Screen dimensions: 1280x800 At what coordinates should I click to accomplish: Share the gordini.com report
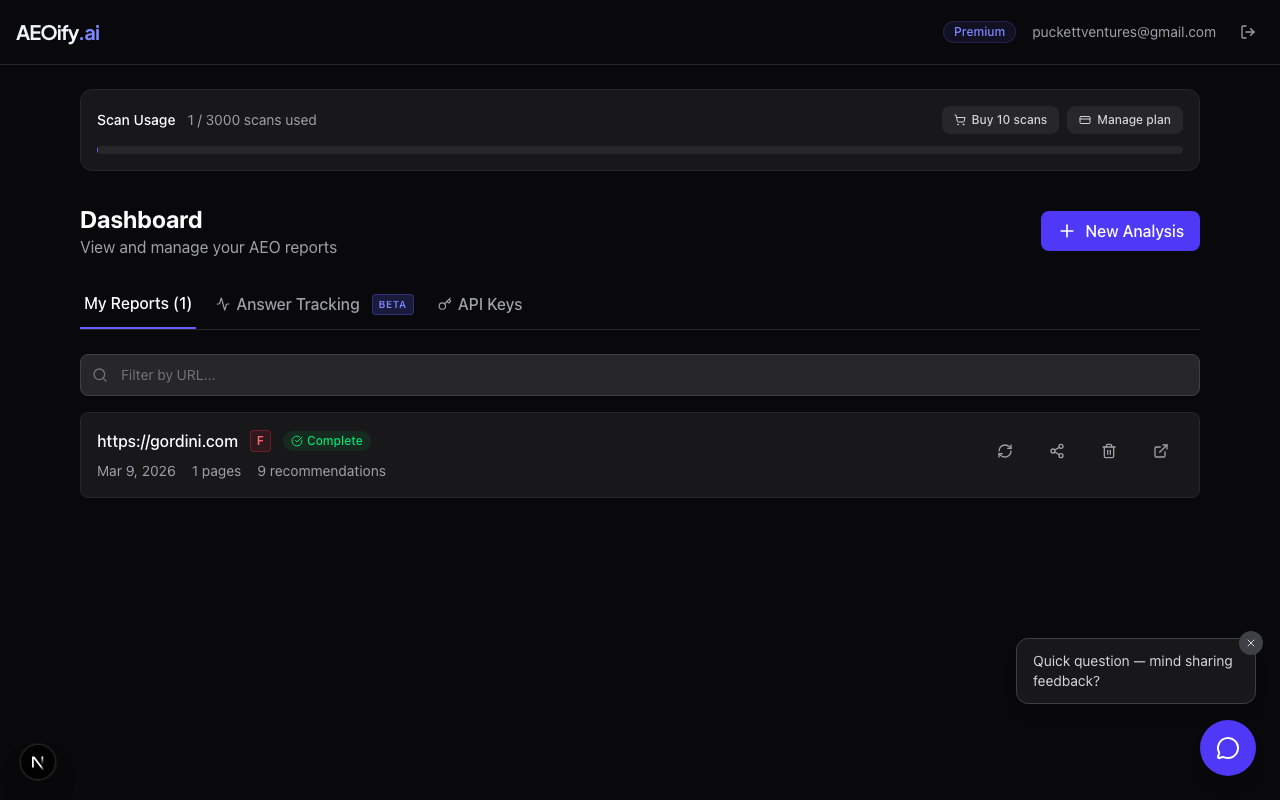(x=1057, y=451)
